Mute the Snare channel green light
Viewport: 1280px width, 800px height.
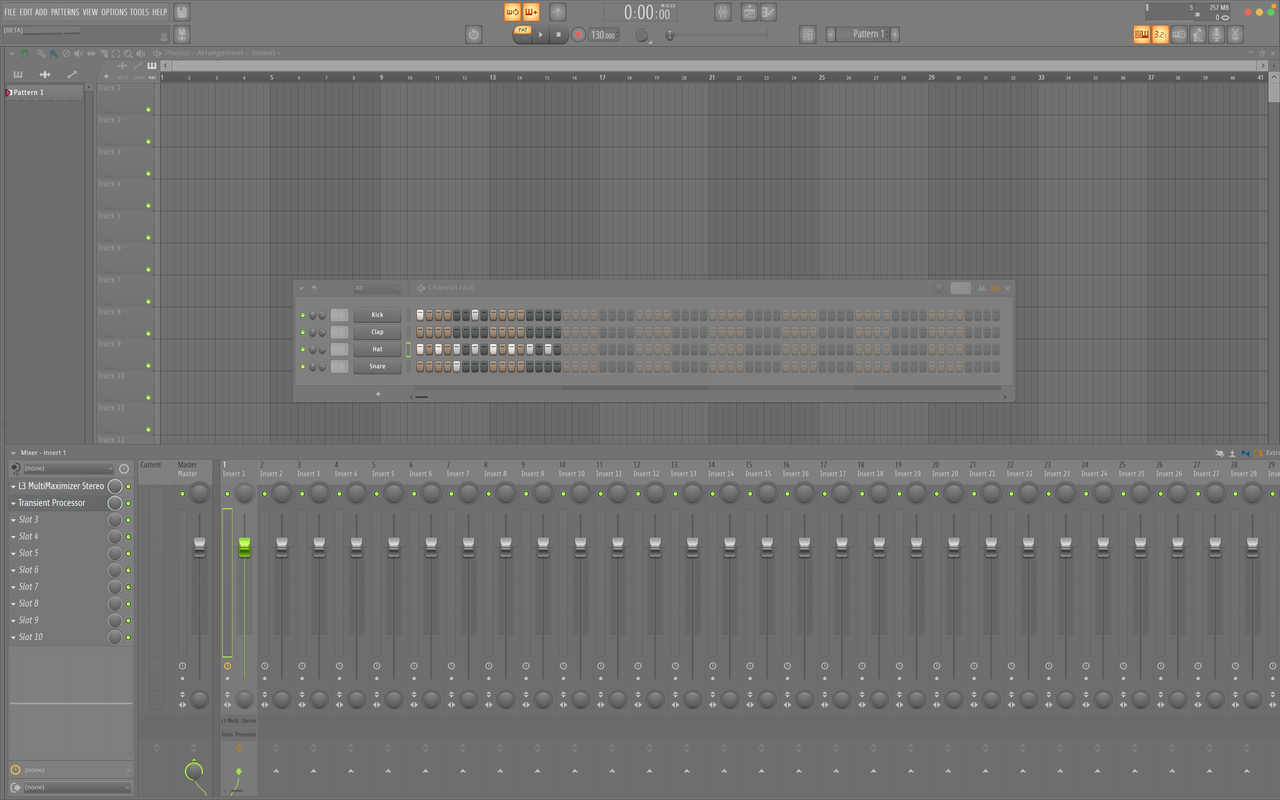click(303, 366)
